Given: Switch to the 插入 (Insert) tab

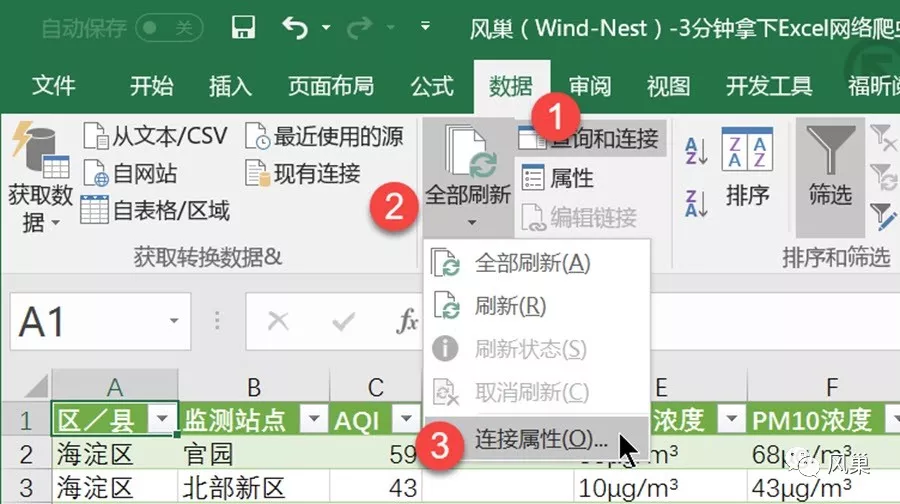Looking at the screenshot, I should tap(230, 86).
